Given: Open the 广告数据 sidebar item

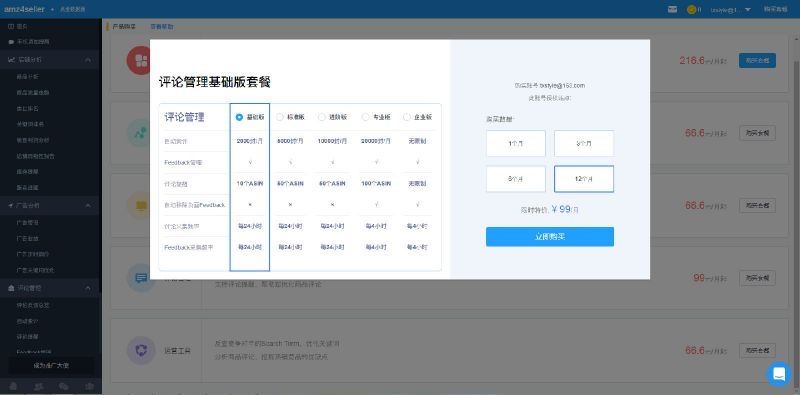Looking at the screenshot, I should 28,238.
